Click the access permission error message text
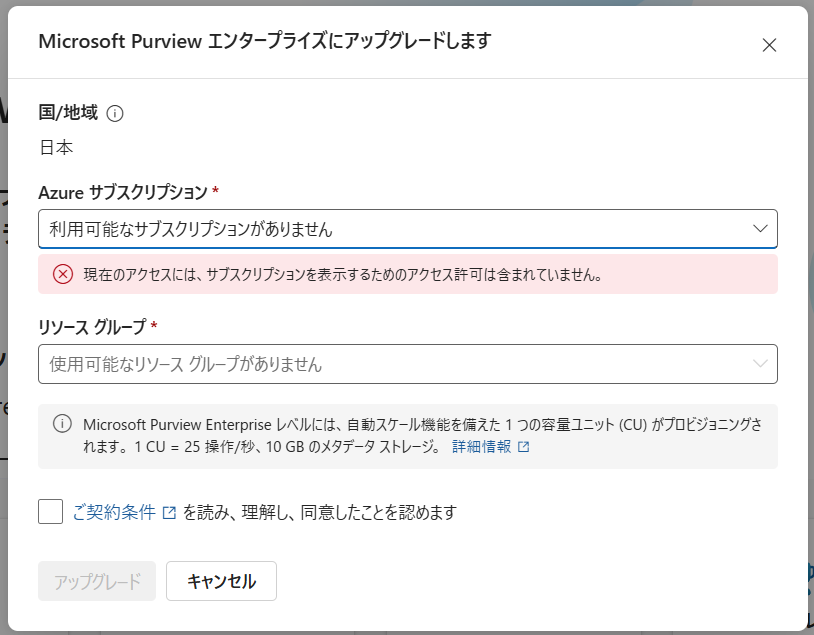This screenshot has width=814, height=635. tap(343, 275)
